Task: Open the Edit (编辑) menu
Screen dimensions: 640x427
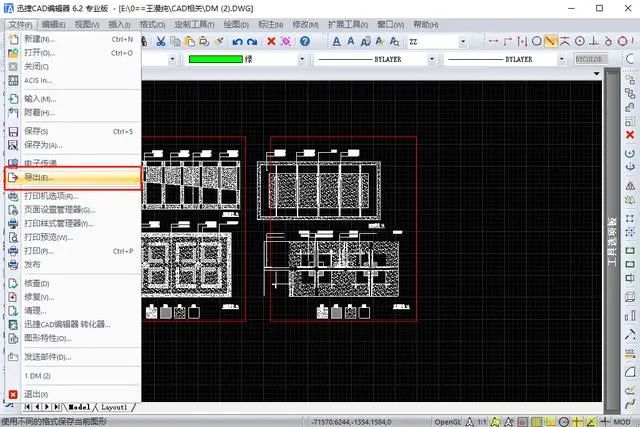Action: point(53,24)
